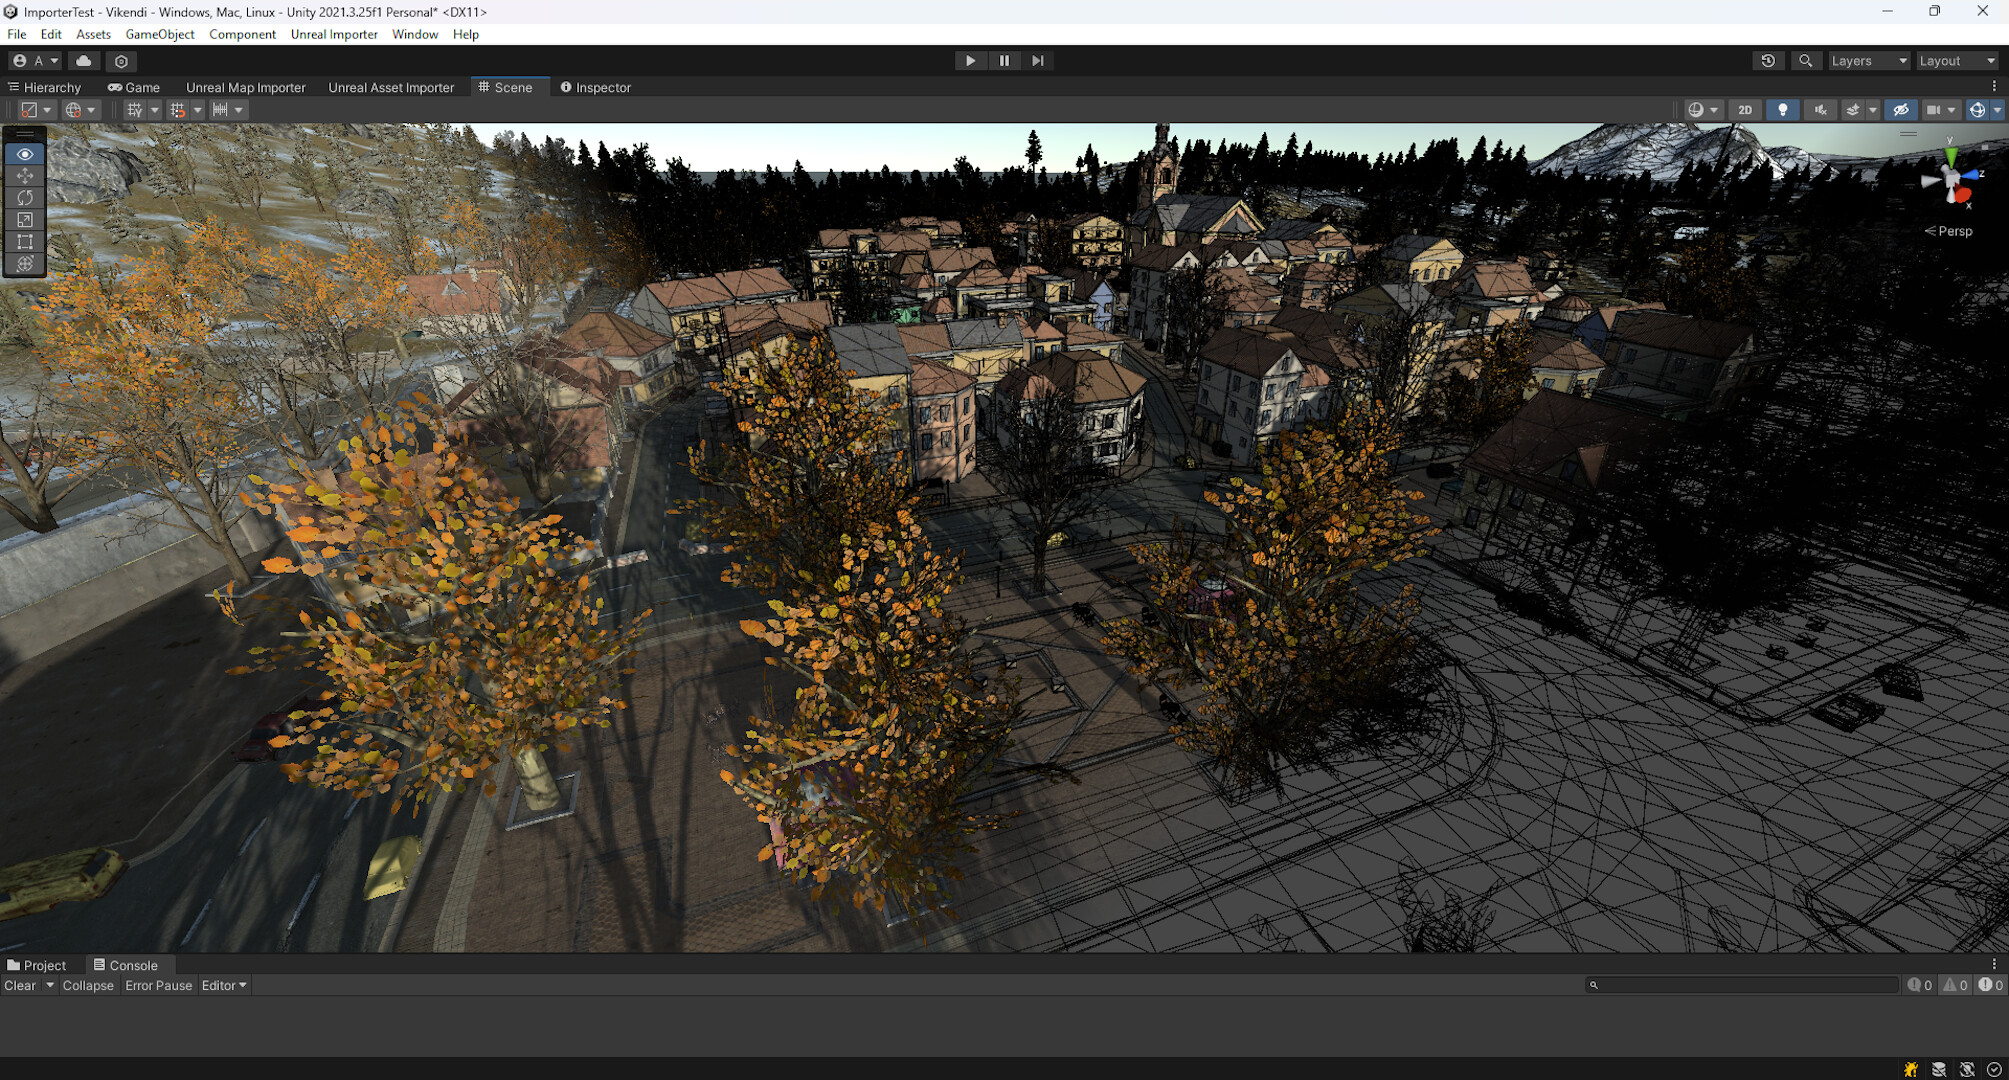
Task: Toggle 2D view mode
Action: (x=1745, y=110)
